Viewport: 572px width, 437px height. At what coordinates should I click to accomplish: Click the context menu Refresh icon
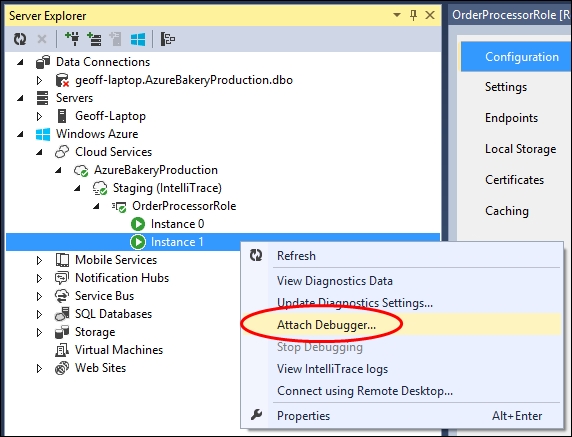click(256, 255)
